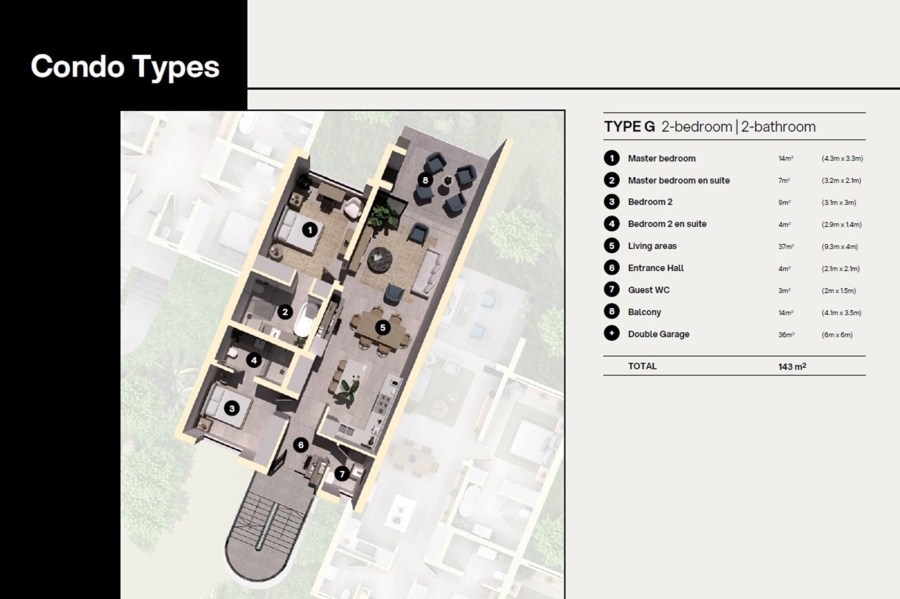Image resolution: width=900 pixels, height=599 pixels.
Task: Click the "Balcony" legend label
Action: pyautogui.click(x=645, y=312)
